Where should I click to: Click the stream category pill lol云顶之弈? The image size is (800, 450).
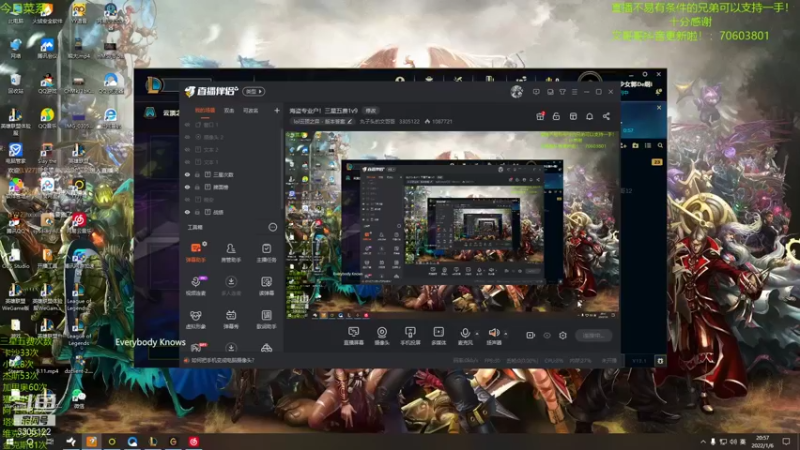(x=322, y=121)
